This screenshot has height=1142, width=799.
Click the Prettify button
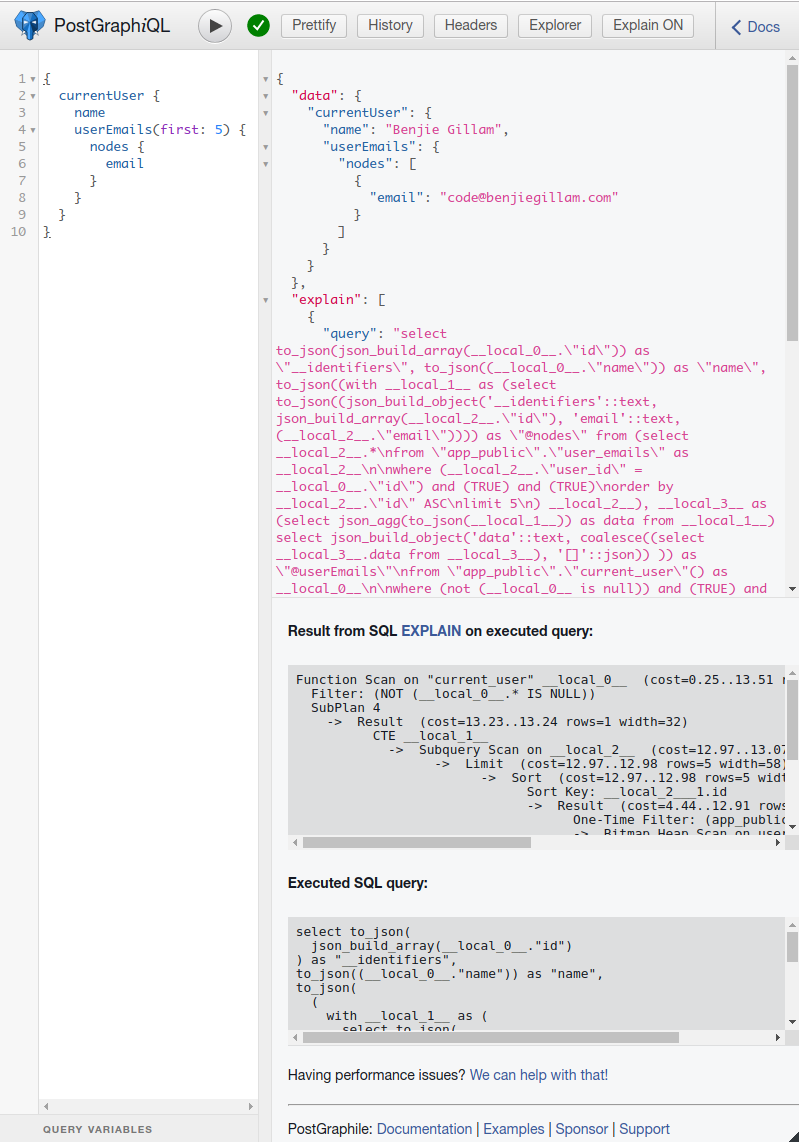pyautogui.click(x=314, y=25)
